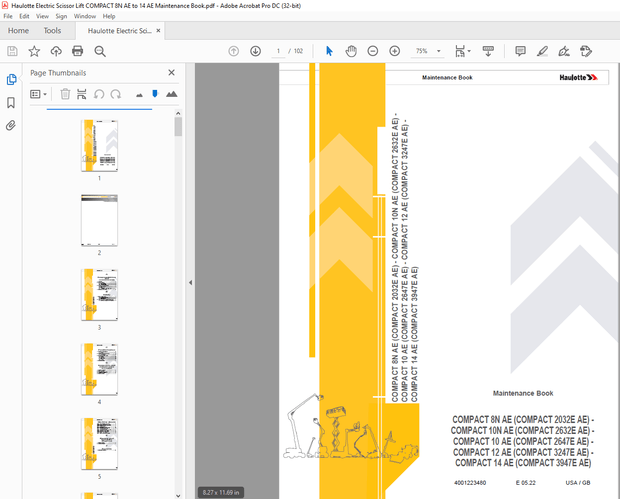The width and height of the screenshot is (620, 499).
Task: Select page 4 thumbnail
Action: [99, 369]
